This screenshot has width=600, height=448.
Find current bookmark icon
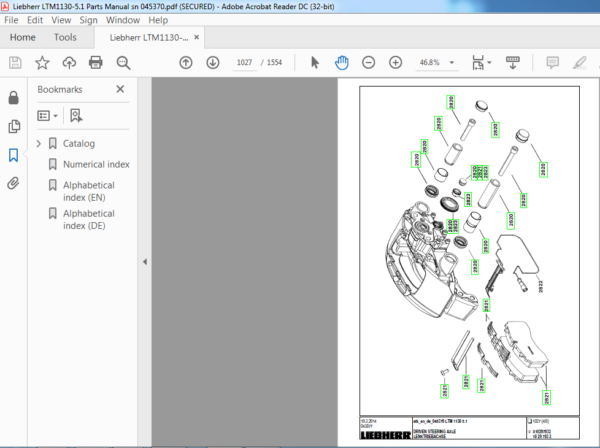pyautogui.click(x=76, y=116)
